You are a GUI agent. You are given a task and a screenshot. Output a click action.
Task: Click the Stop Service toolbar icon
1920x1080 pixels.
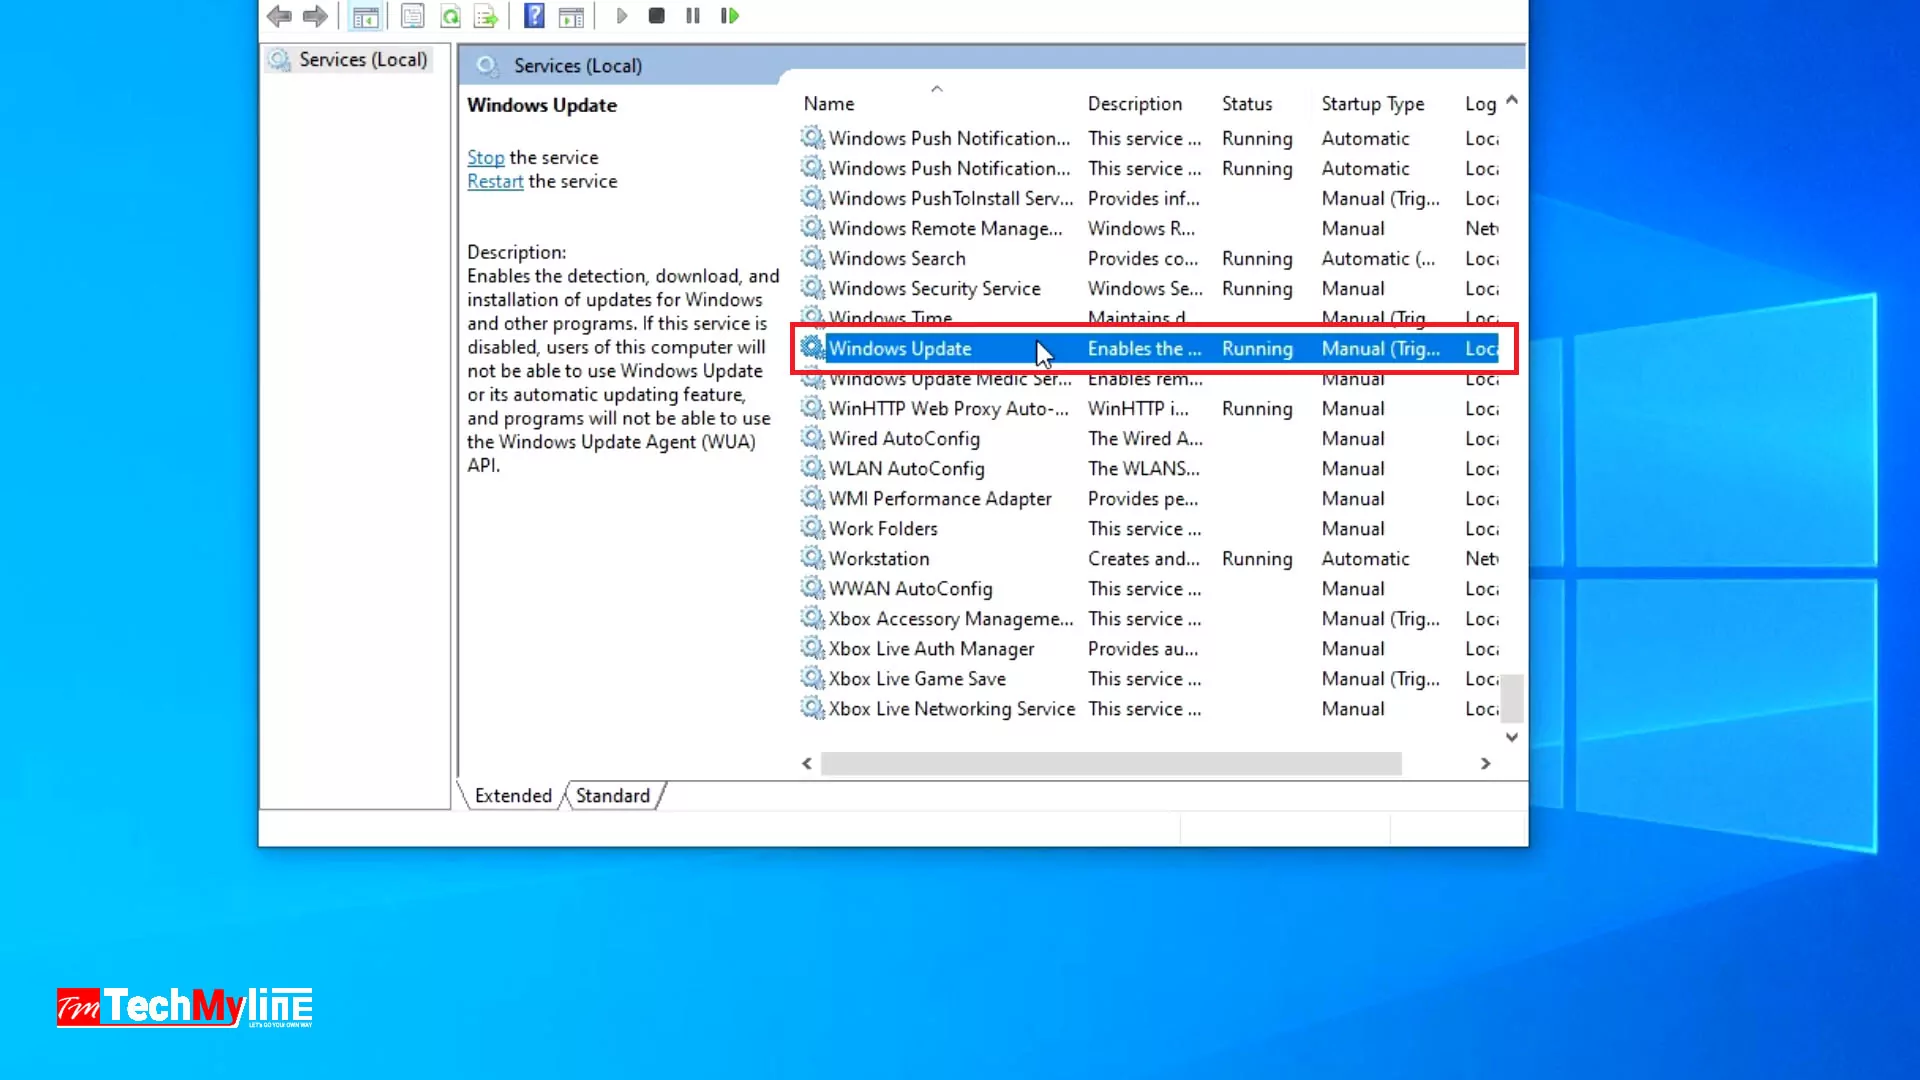(656, 16)
